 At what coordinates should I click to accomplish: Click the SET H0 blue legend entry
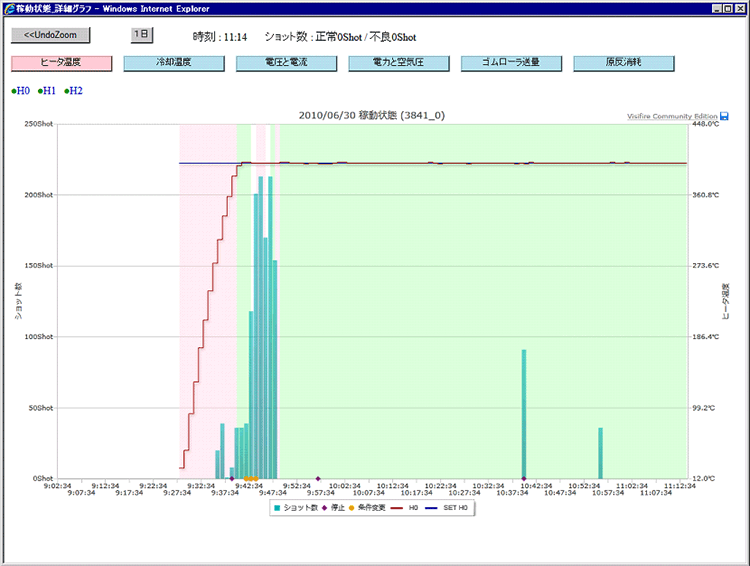coord(434,508)
